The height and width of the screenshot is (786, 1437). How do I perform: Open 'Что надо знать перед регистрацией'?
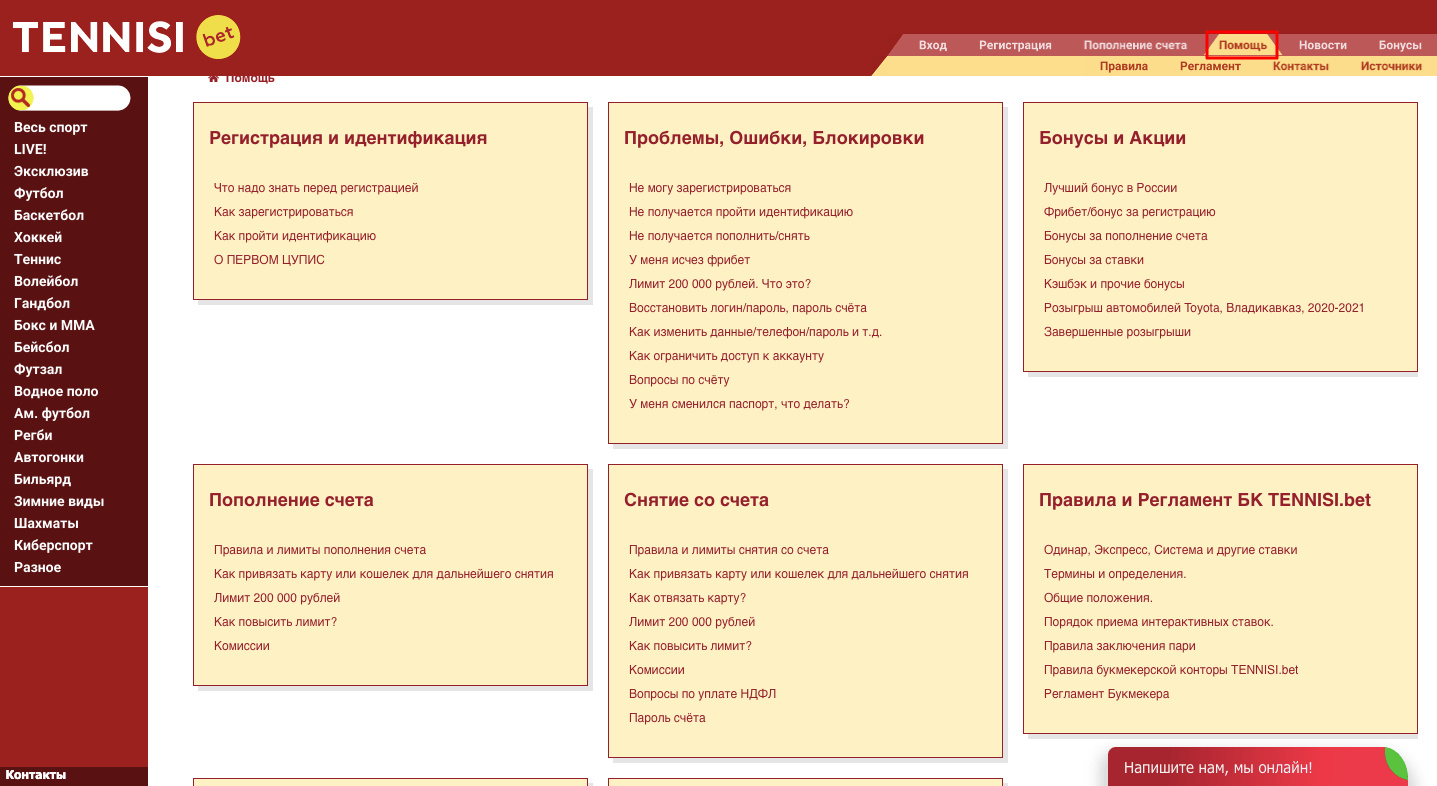click(x=316, y=187)
